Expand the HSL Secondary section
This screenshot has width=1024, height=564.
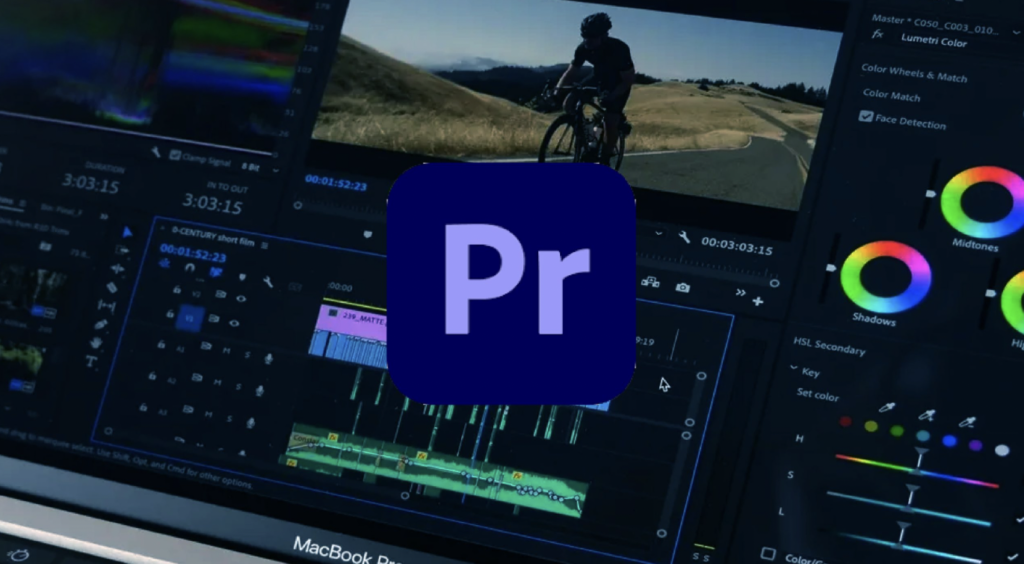(829, 346)
